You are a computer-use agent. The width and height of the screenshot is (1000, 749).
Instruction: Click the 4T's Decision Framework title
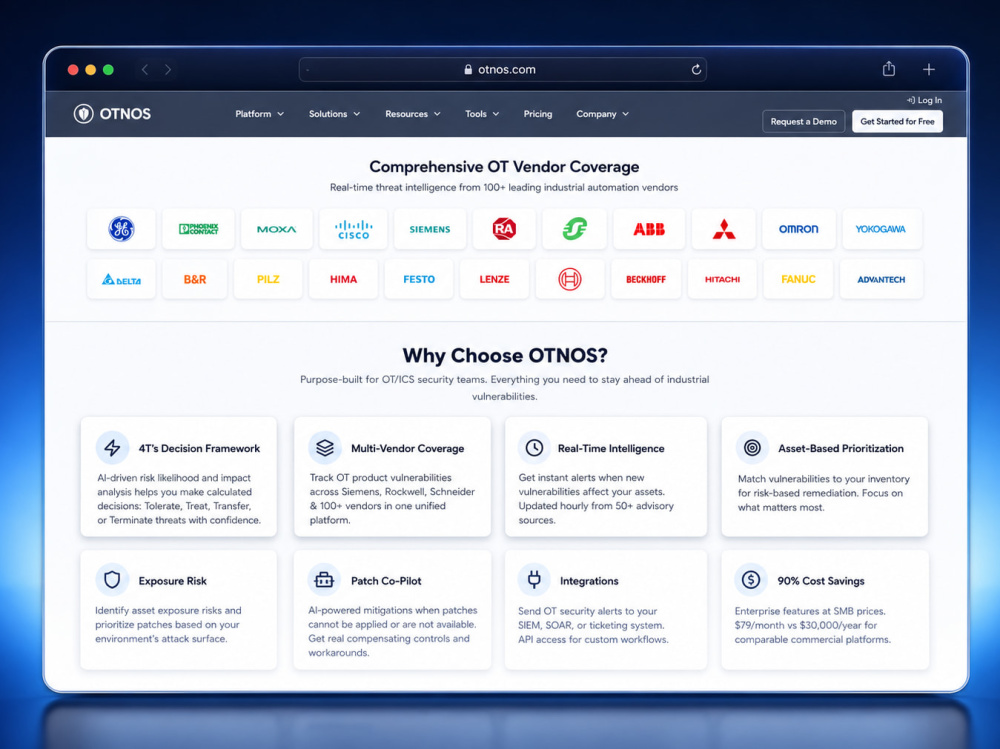point(199,449)
